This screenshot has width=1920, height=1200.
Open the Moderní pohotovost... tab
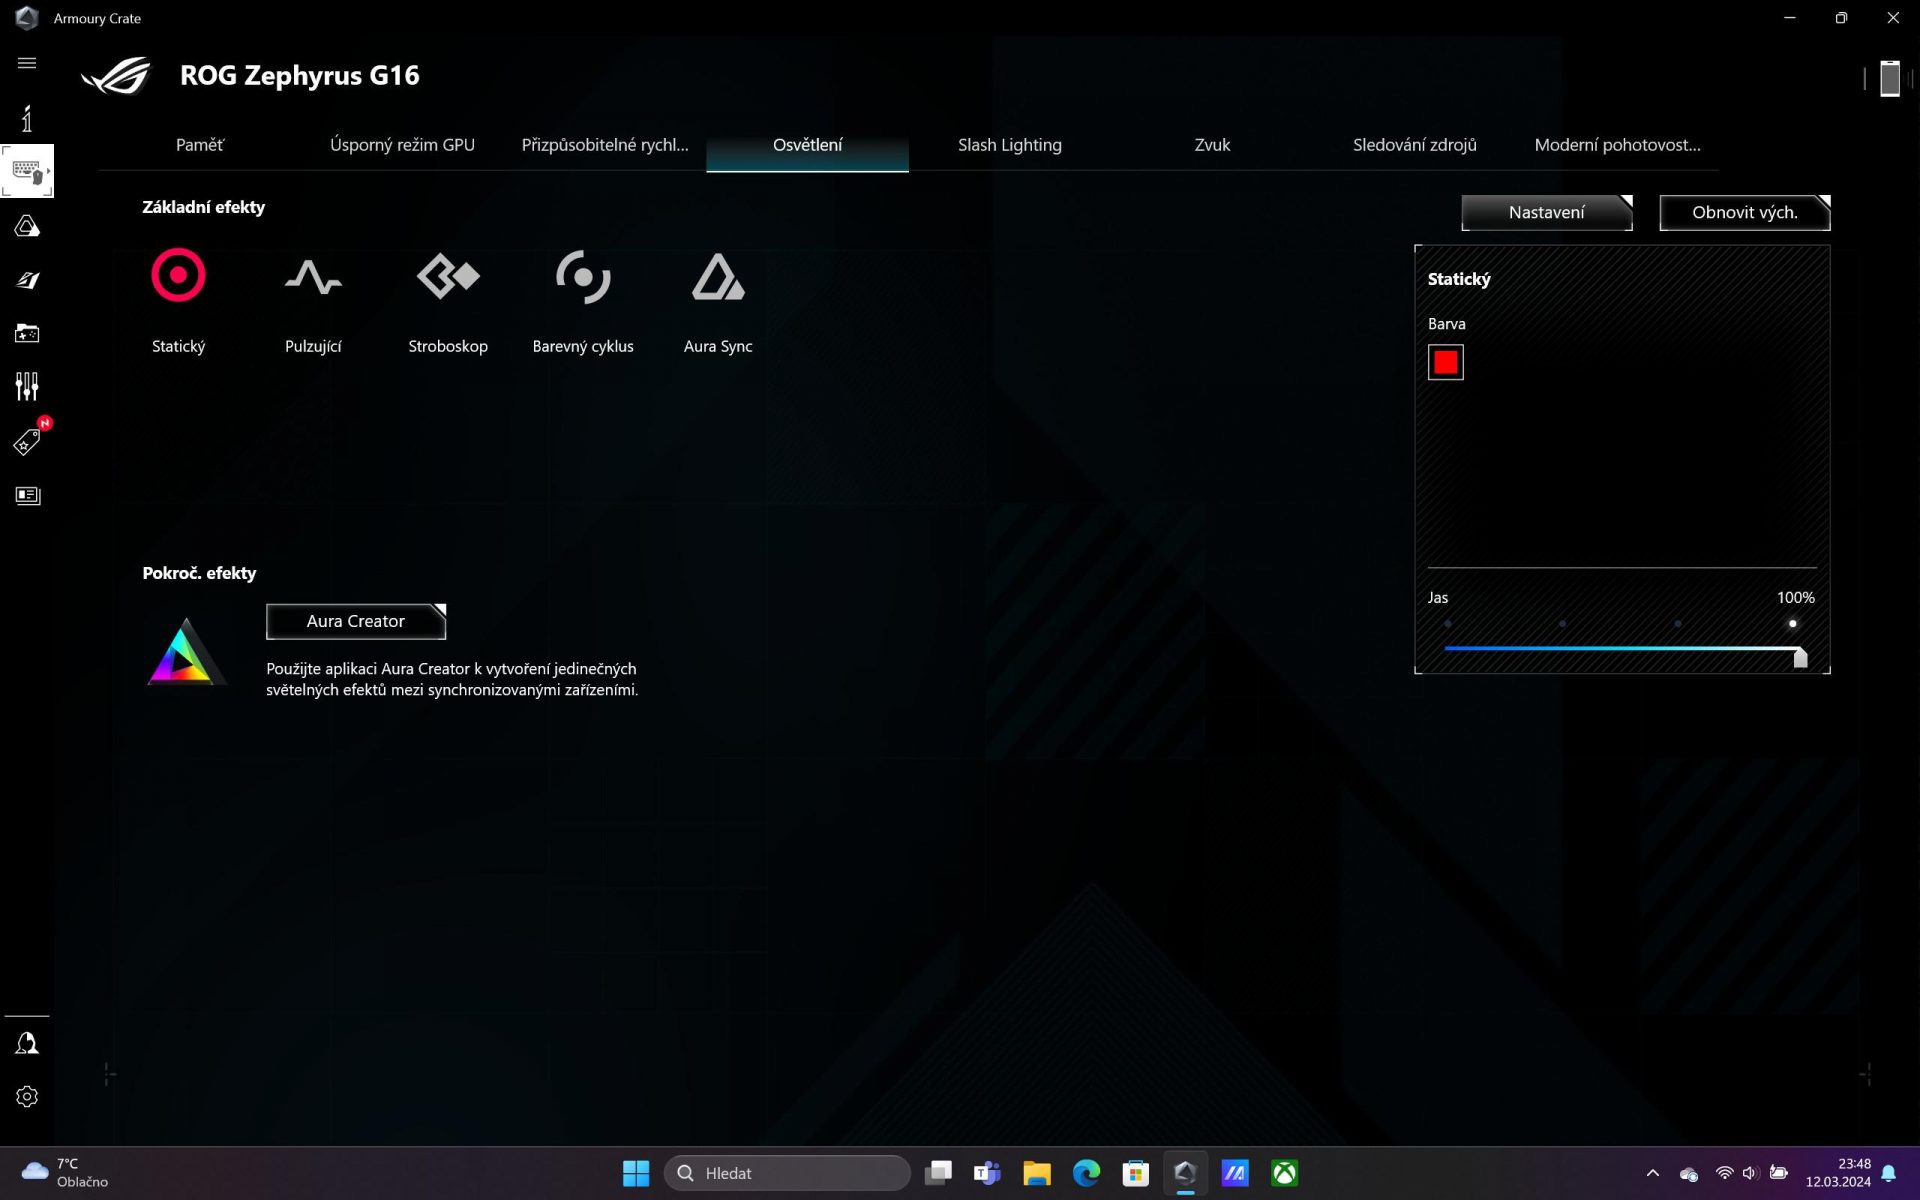point(1617,145)
